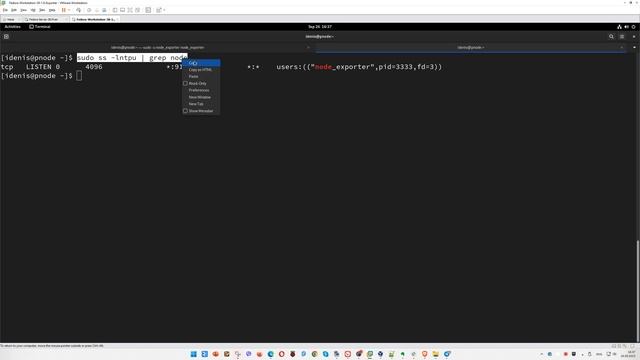Open power menu icon in top bar
640x360 pixels.
(x=633, y=27)
